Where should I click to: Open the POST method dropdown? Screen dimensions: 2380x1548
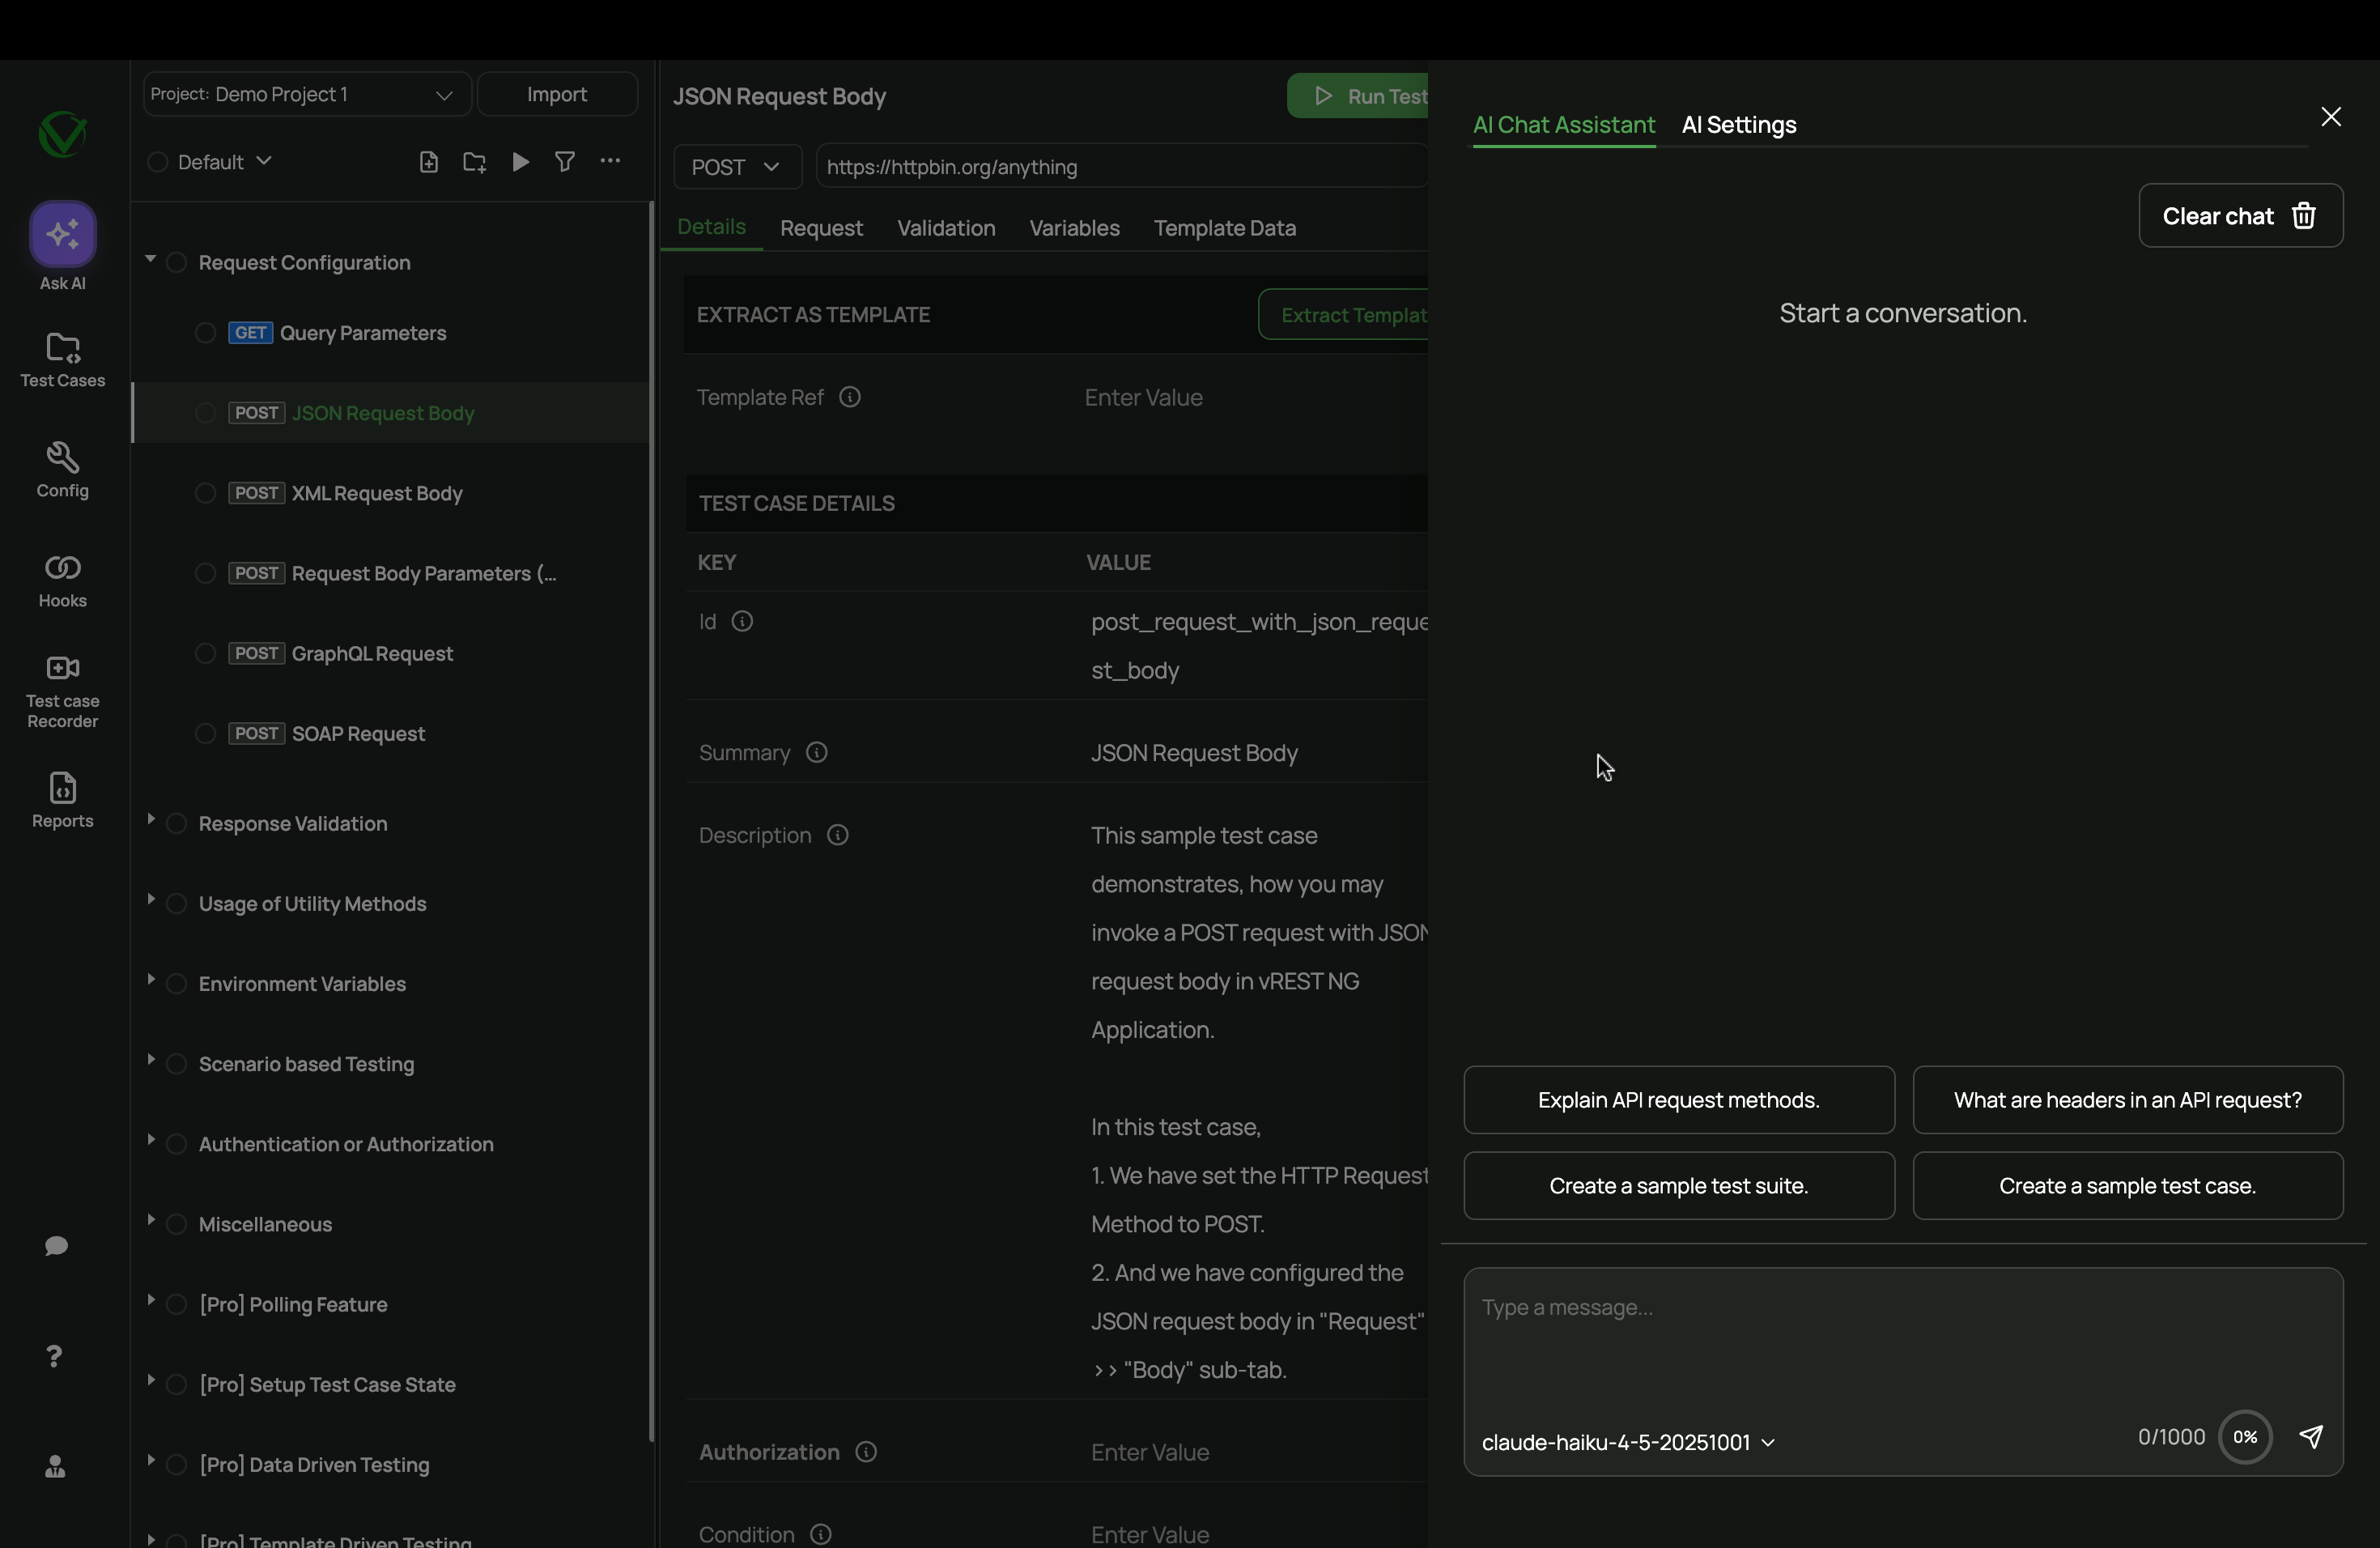point(737,167)
